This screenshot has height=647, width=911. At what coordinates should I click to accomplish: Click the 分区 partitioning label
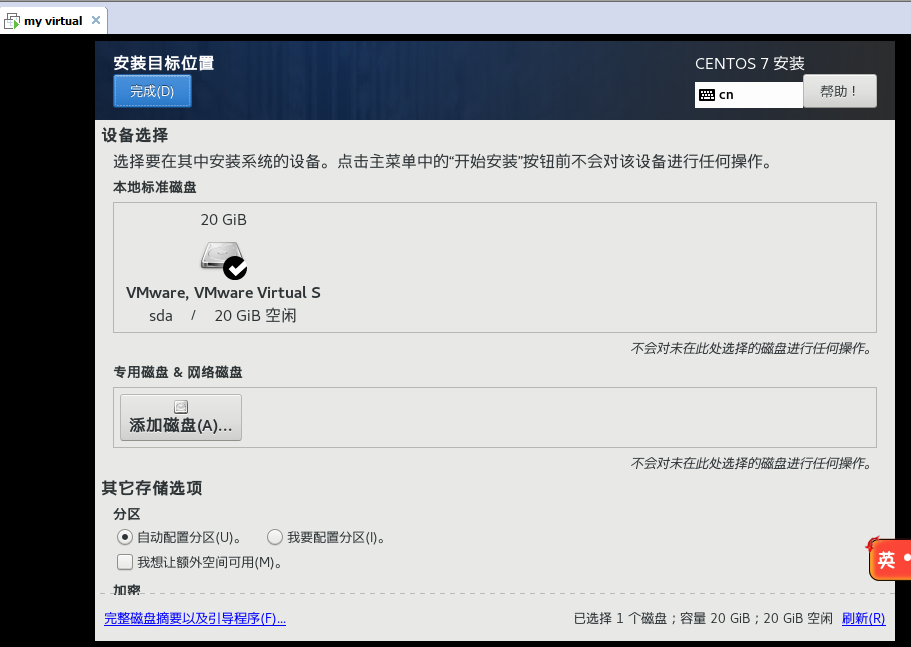point(127,514)
